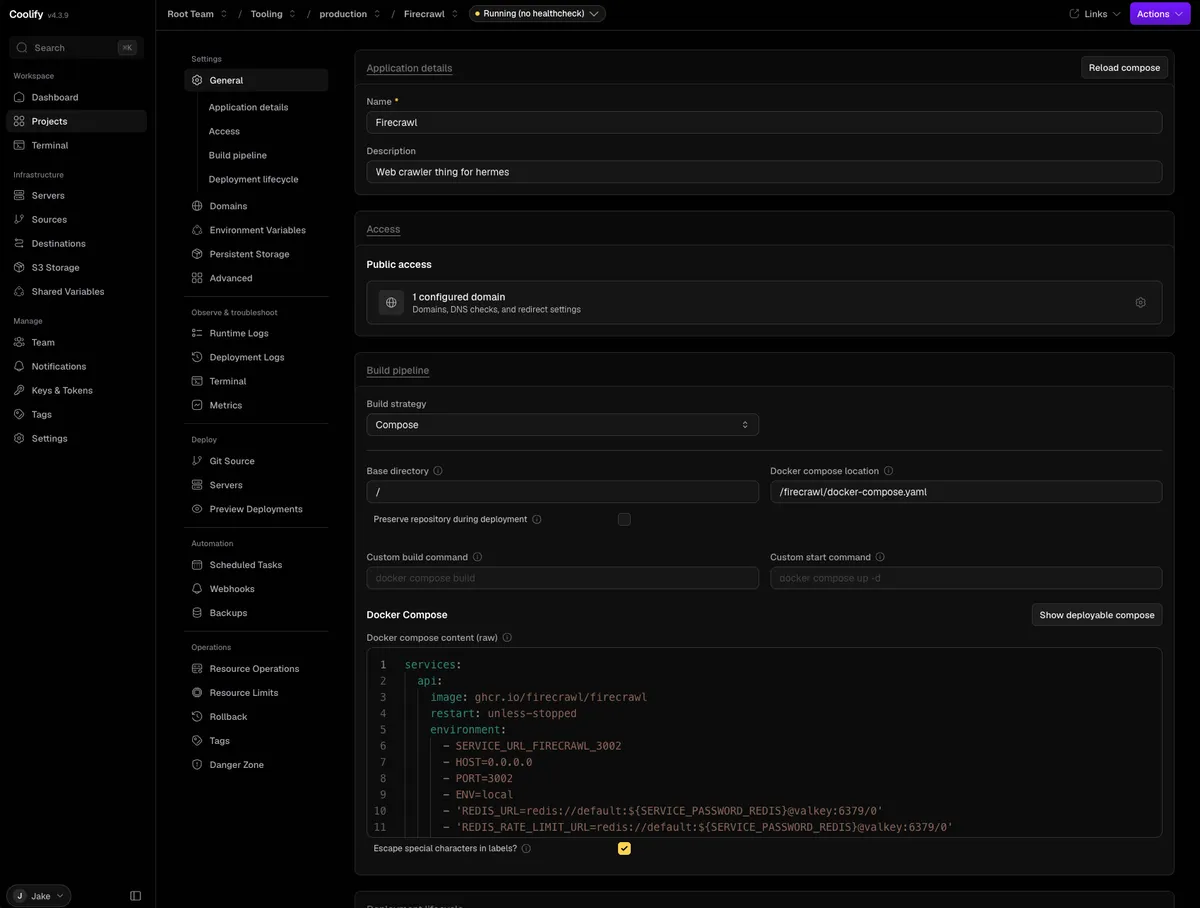1200x908 pixels.
Task: Click the Scheduled Tasks icon
Action: 197,565
